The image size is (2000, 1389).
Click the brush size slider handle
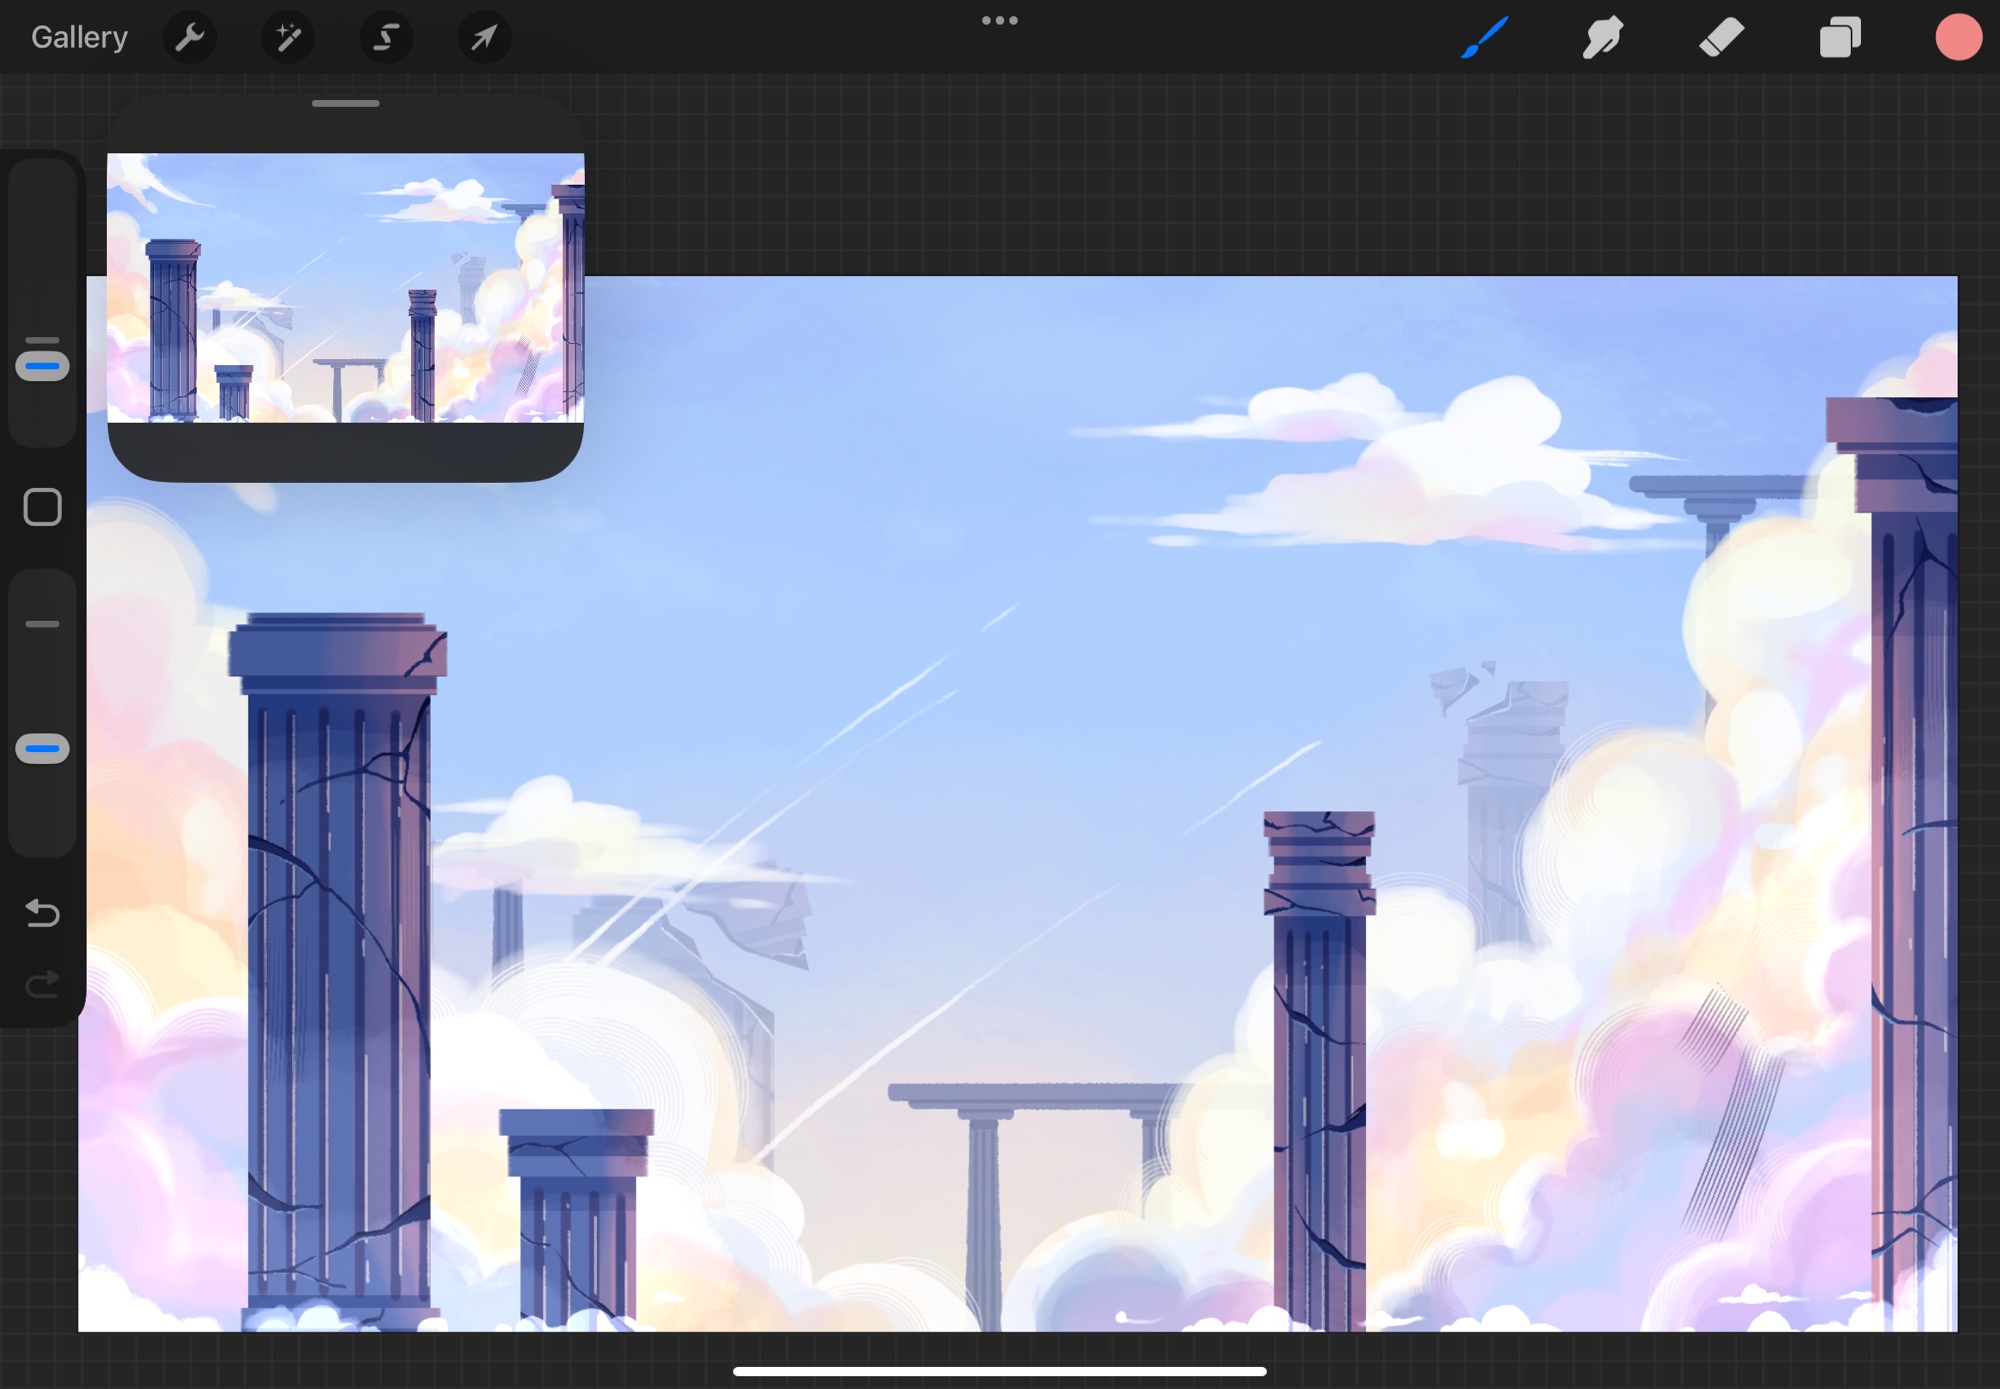[x=42, y=366]
